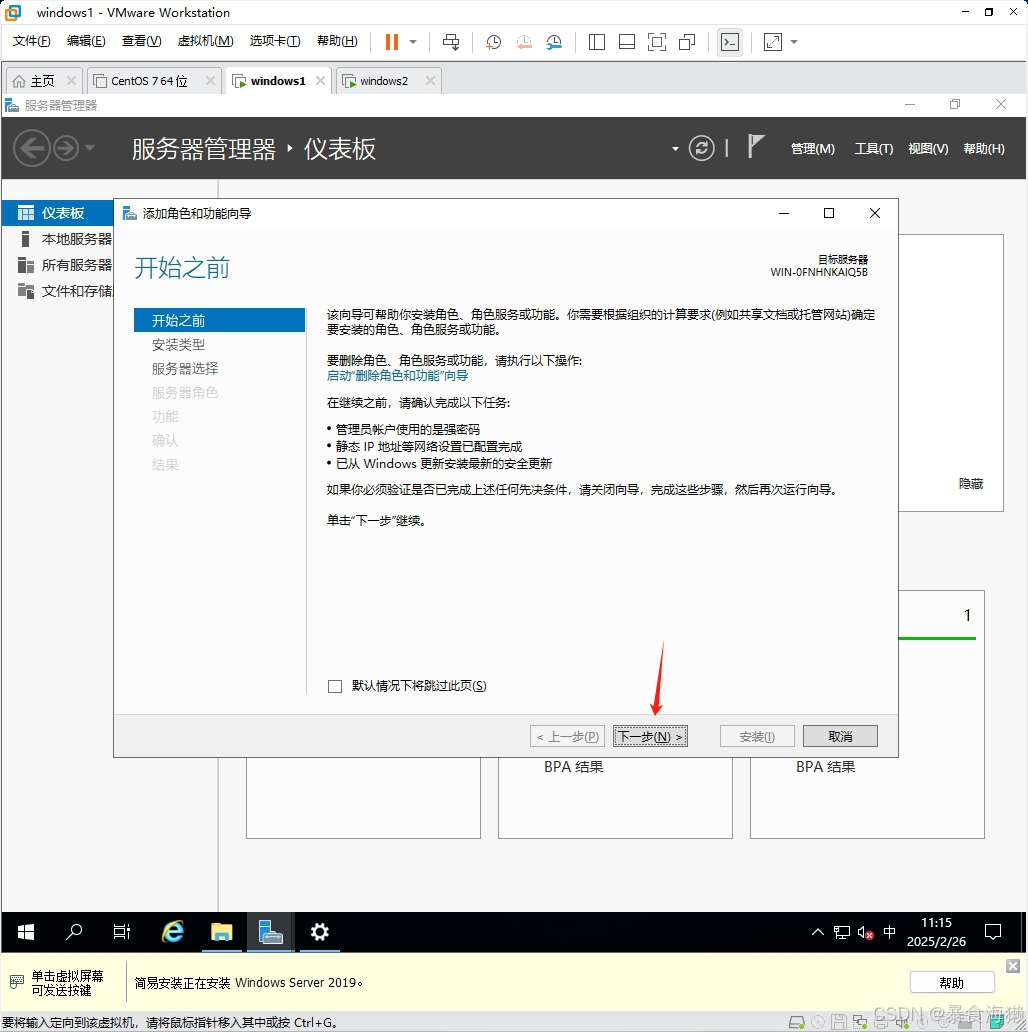Open the 管理(M) menu in Server Manager
Screen dimensions: 1028x1032
[x=812, y=149]
